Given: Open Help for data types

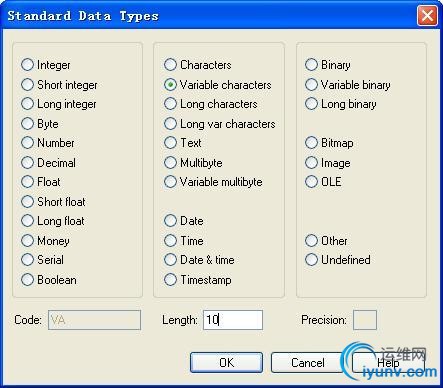Looking at the screenshot, I should (388, 362).
